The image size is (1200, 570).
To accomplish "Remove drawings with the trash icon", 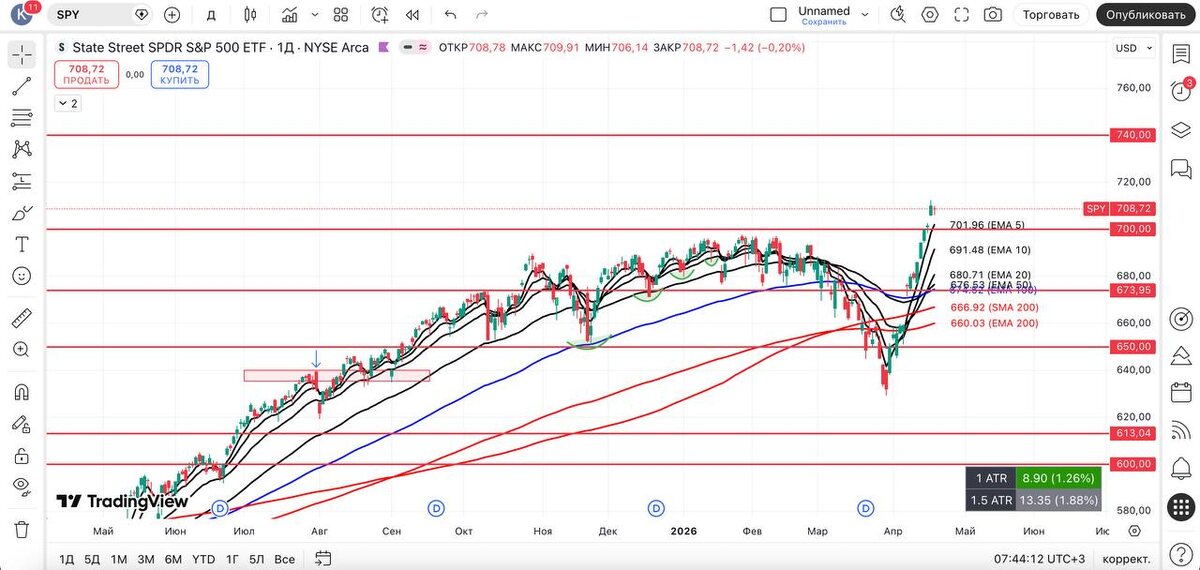I will pos(21,529).
